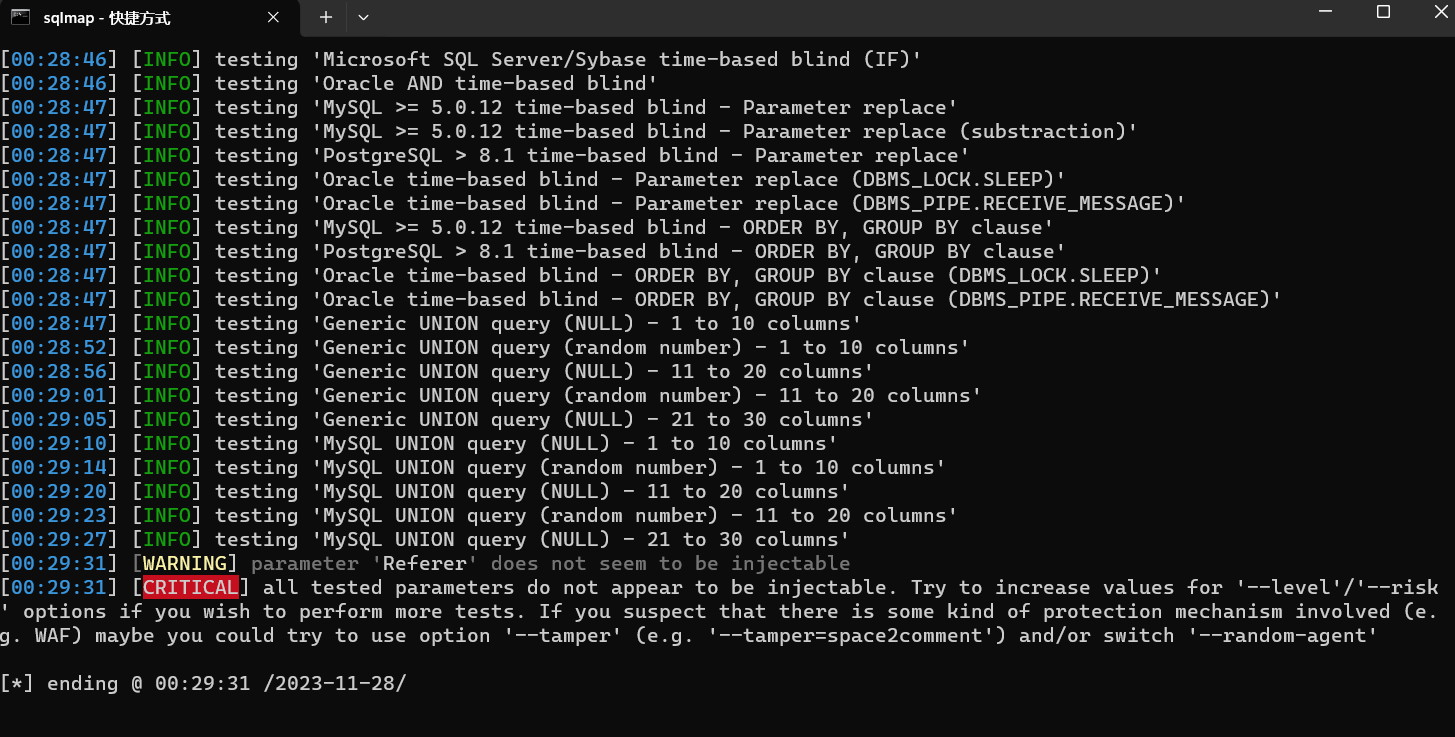This screenshot has height=737, width=1455.
Task: Click the sqlmap terminal icon in the tab
Action: pos(20,17)
